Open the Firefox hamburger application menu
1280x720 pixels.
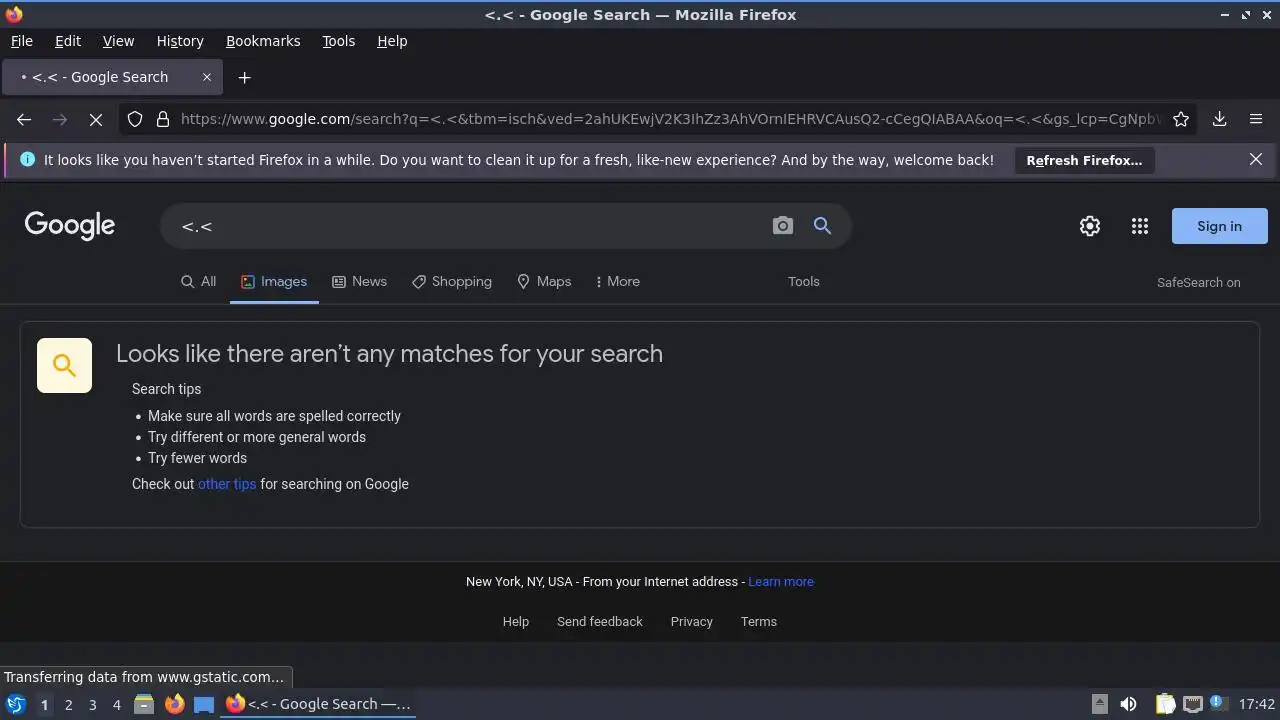[1256, 119]
